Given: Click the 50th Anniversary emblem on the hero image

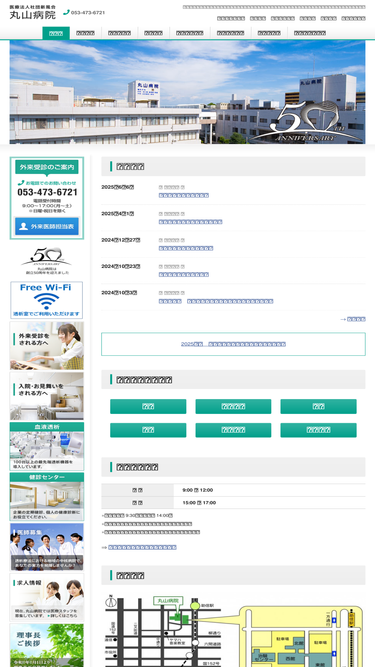Looking at the screenshot, I should pyautogui.click(x=306, y=122).
